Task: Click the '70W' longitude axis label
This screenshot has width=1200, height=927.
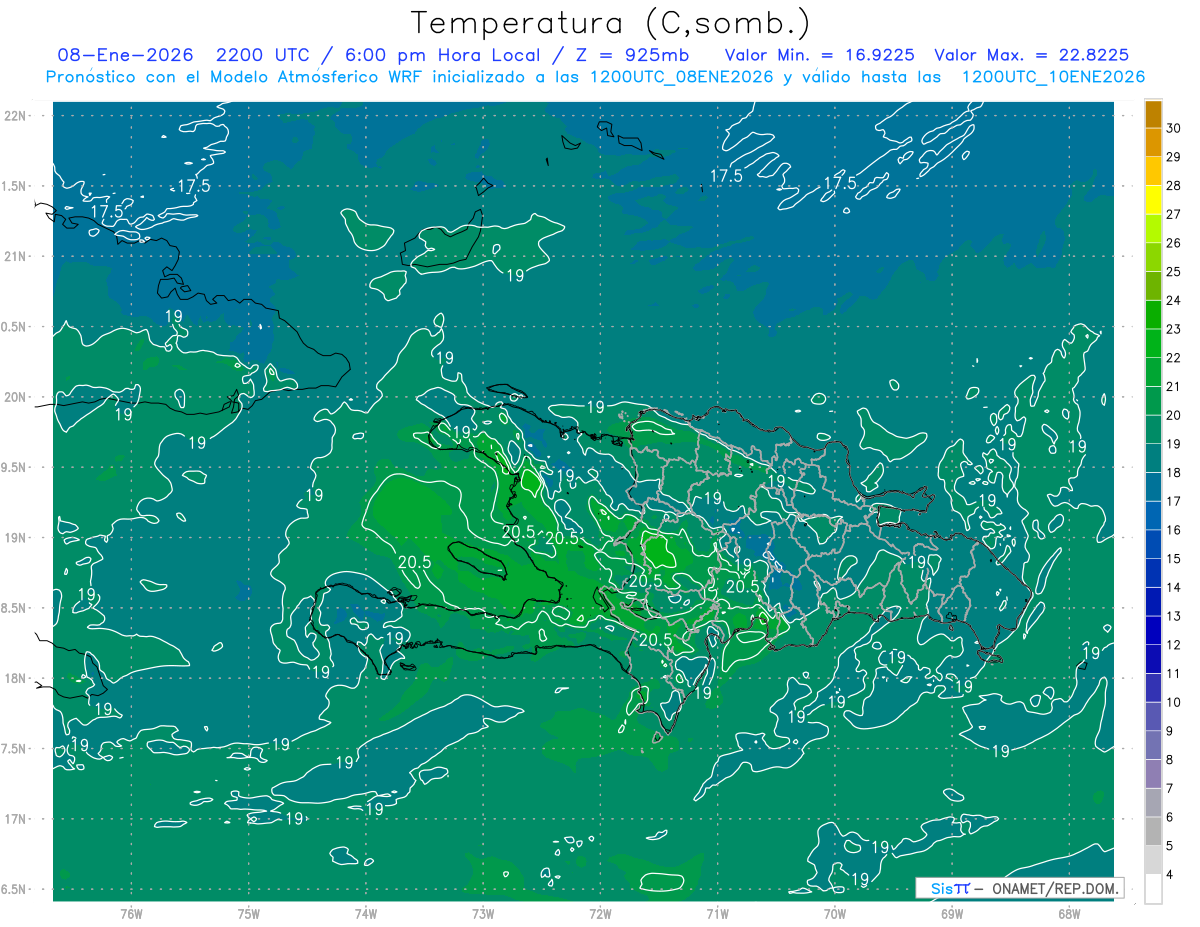Action: (x=834, y=914)
